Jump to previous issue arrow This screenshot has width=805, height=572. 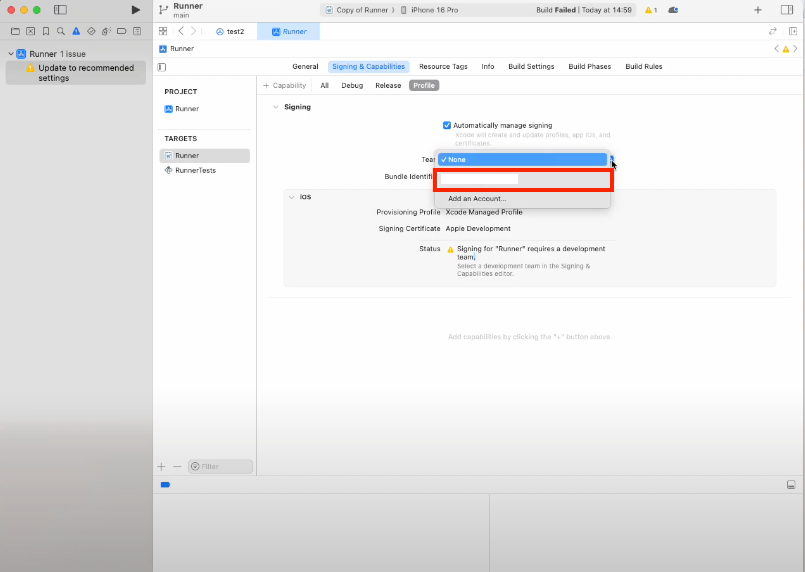pyautogui.click(x=776, y=49)
